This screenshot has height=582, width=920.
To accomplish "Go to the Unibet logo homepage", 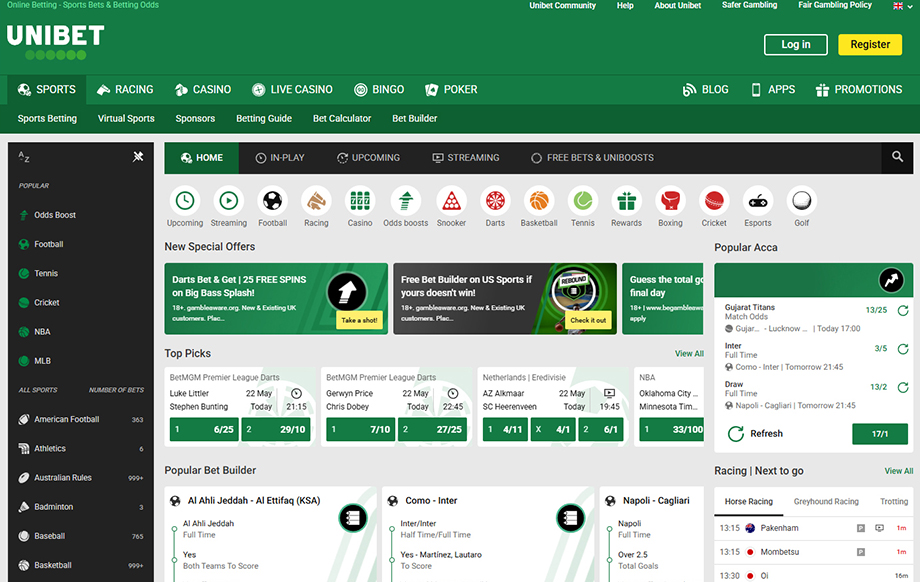I will tap(56, 42).
